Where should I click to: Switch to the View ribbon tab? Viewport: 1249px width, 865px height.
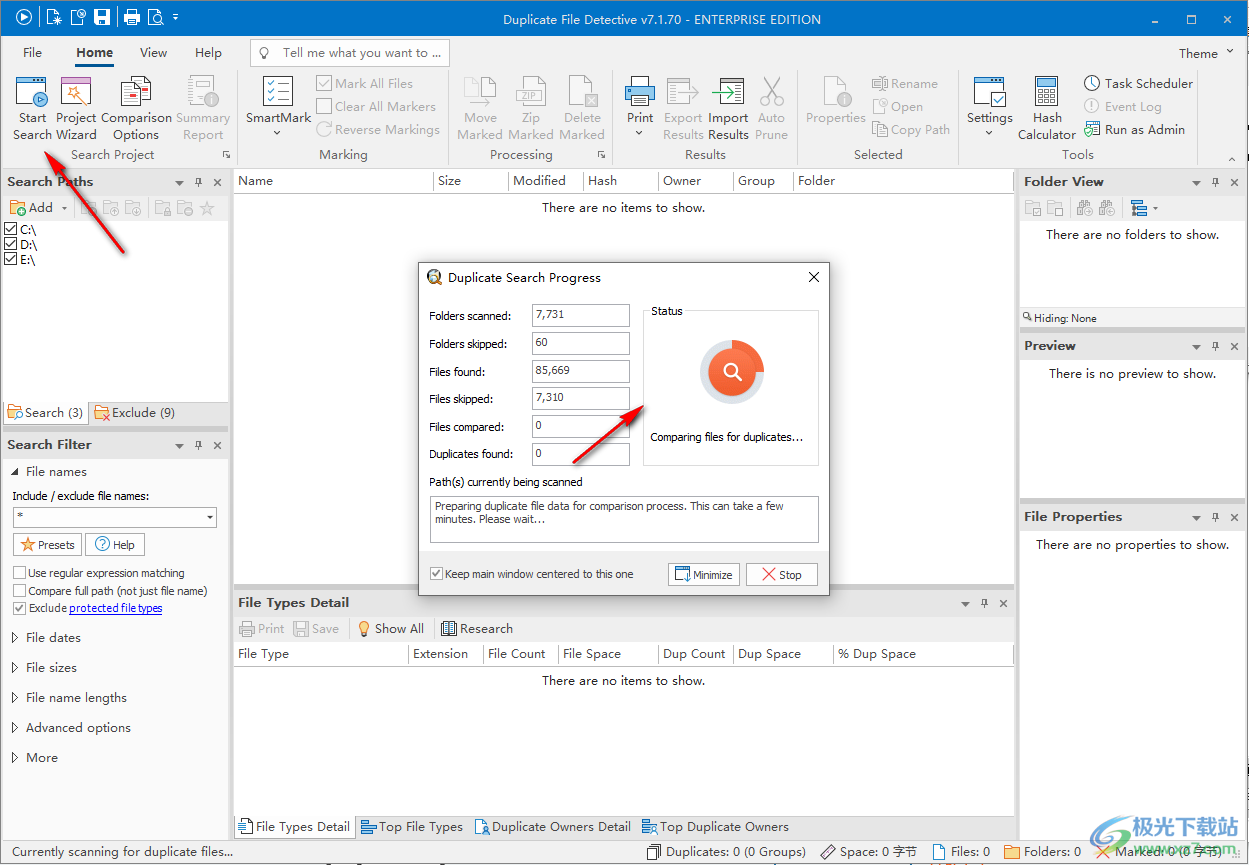pyautogui.click(x=153, y=53)
